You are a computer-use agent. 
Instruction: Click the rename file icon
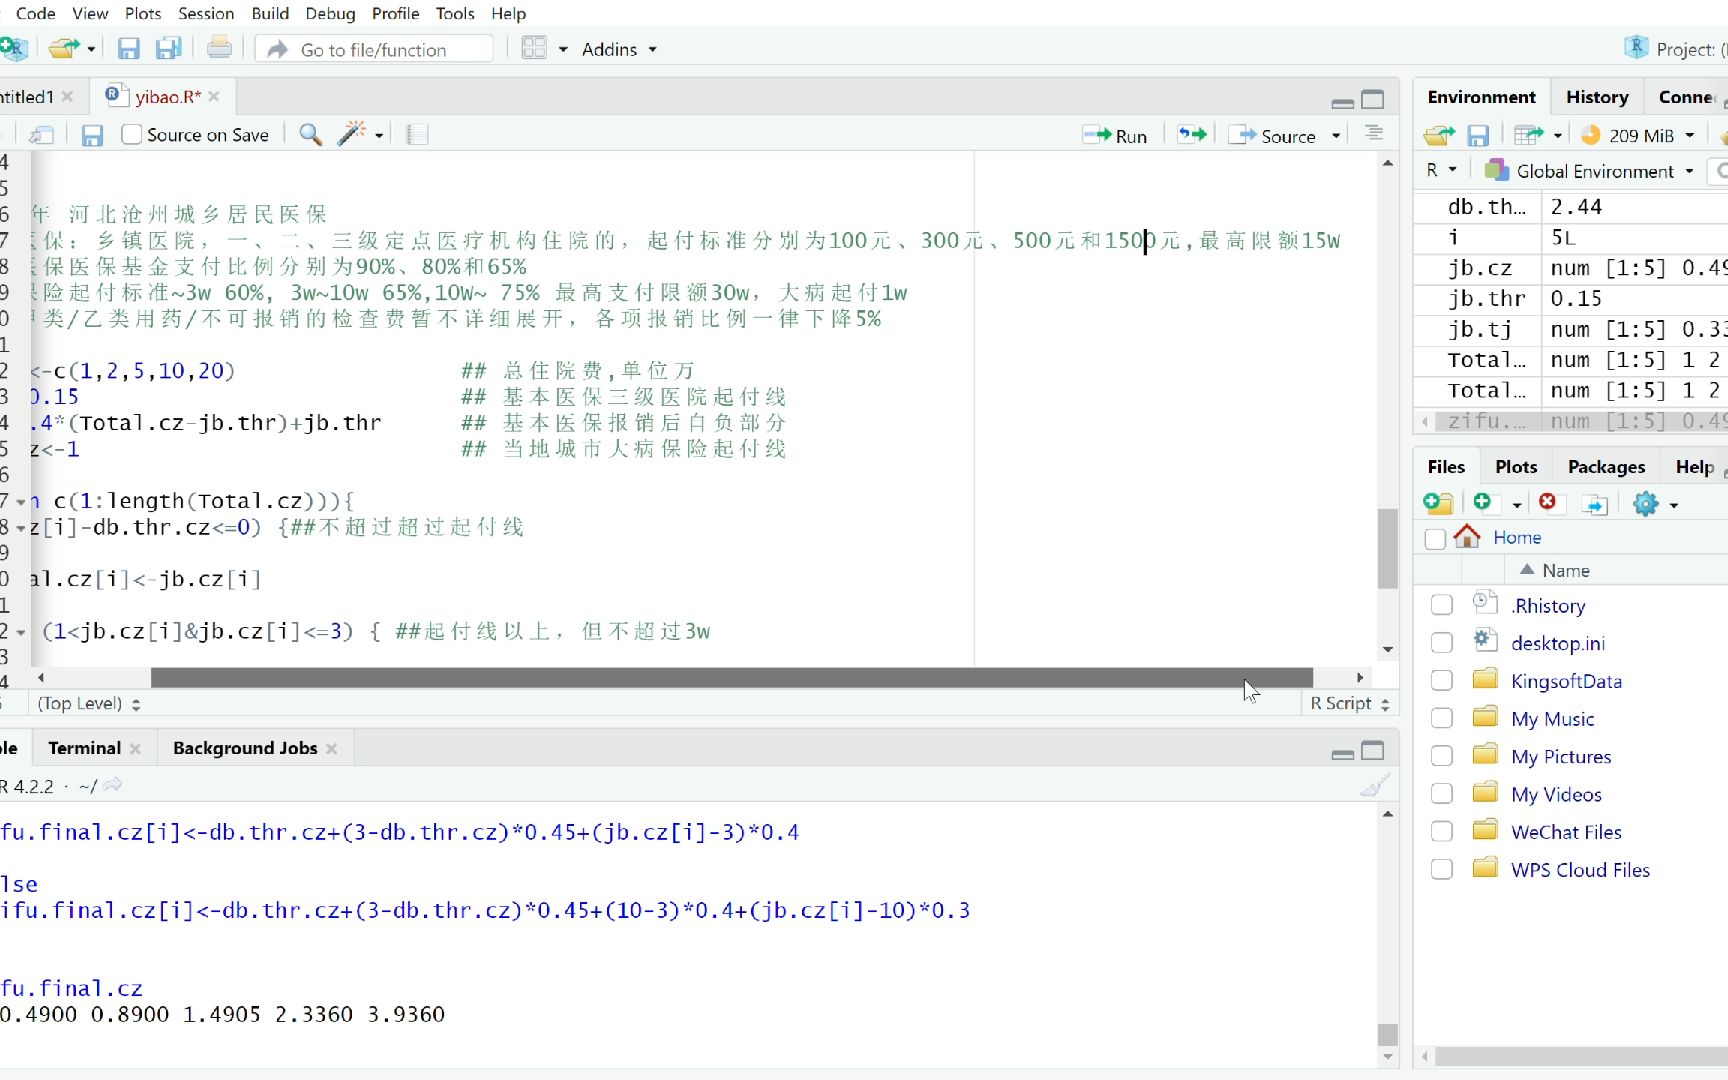point(1595,503)
